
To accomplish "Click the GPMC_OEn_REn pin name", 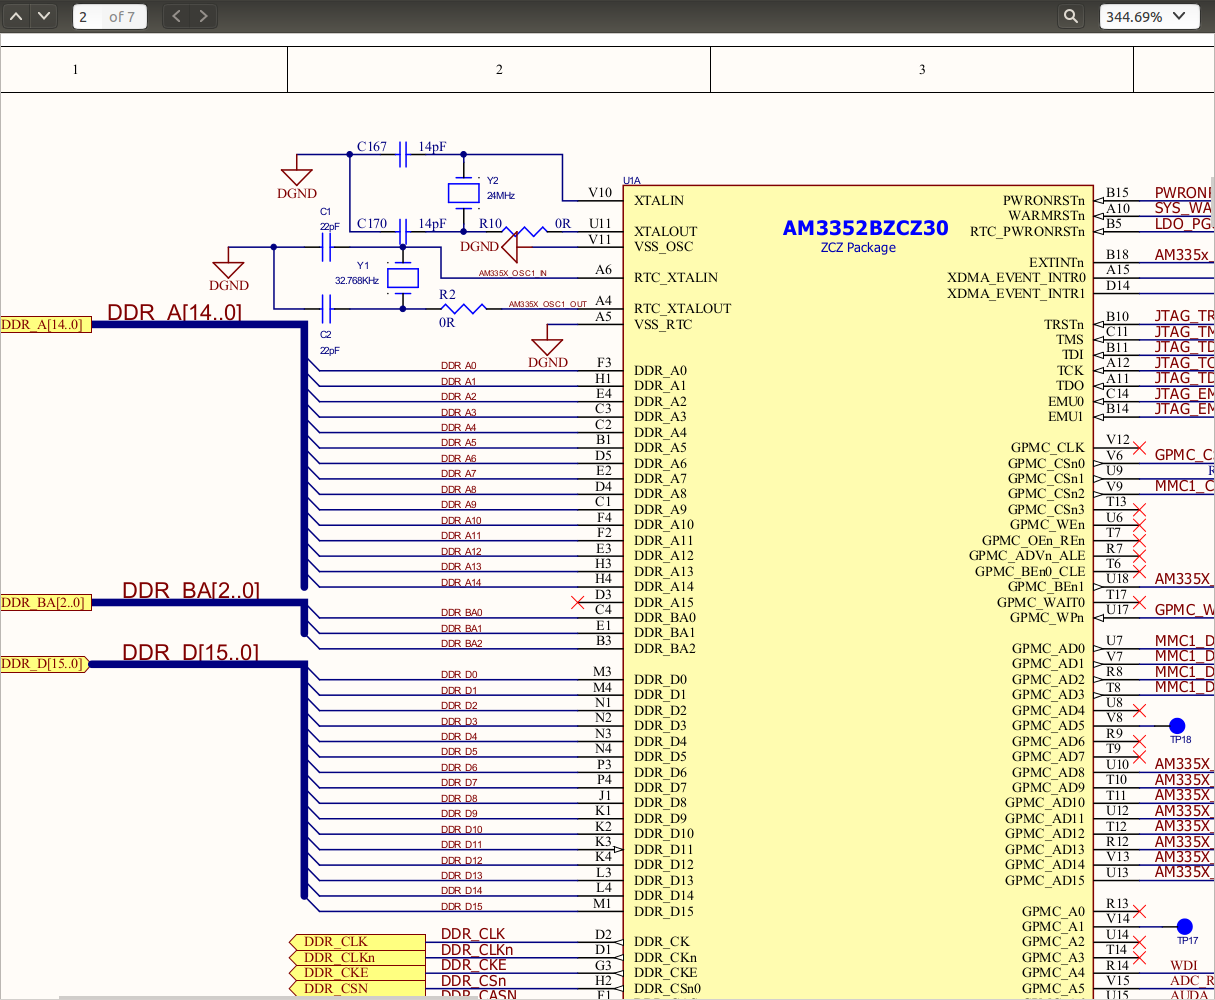I will [1033, 540].
